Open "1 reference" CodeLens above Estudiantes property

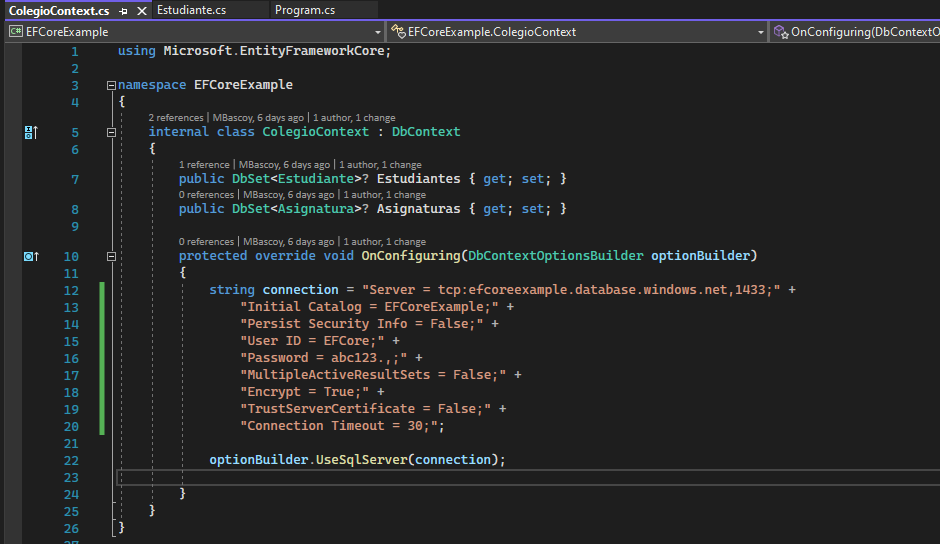(204, 165)
